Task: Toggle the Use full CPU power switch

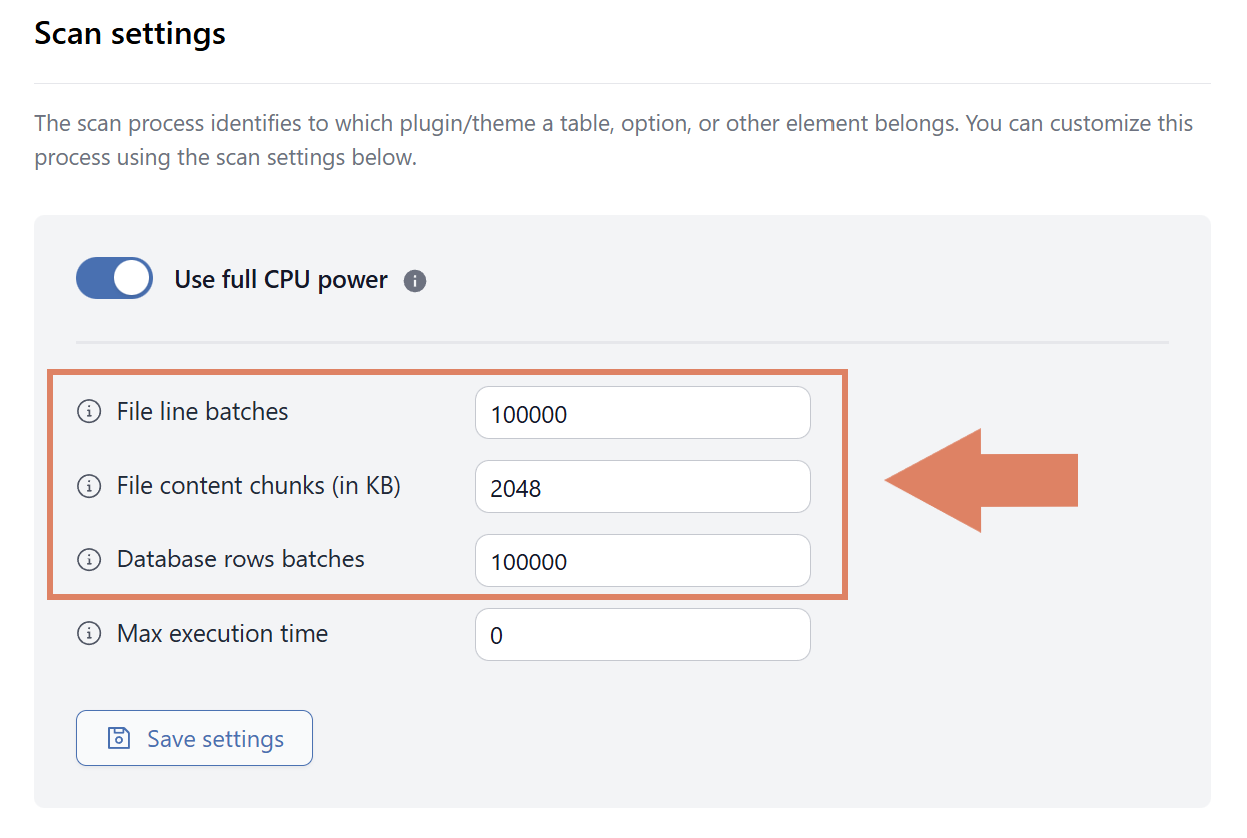Action: [x=114, y=279]
